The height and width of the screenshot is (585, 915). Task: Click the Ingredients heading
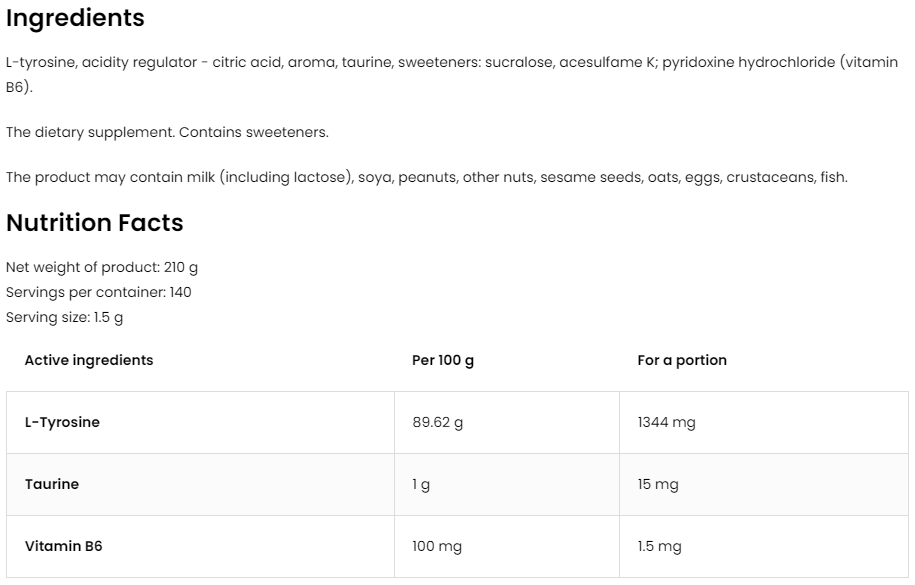pos(75,18)
